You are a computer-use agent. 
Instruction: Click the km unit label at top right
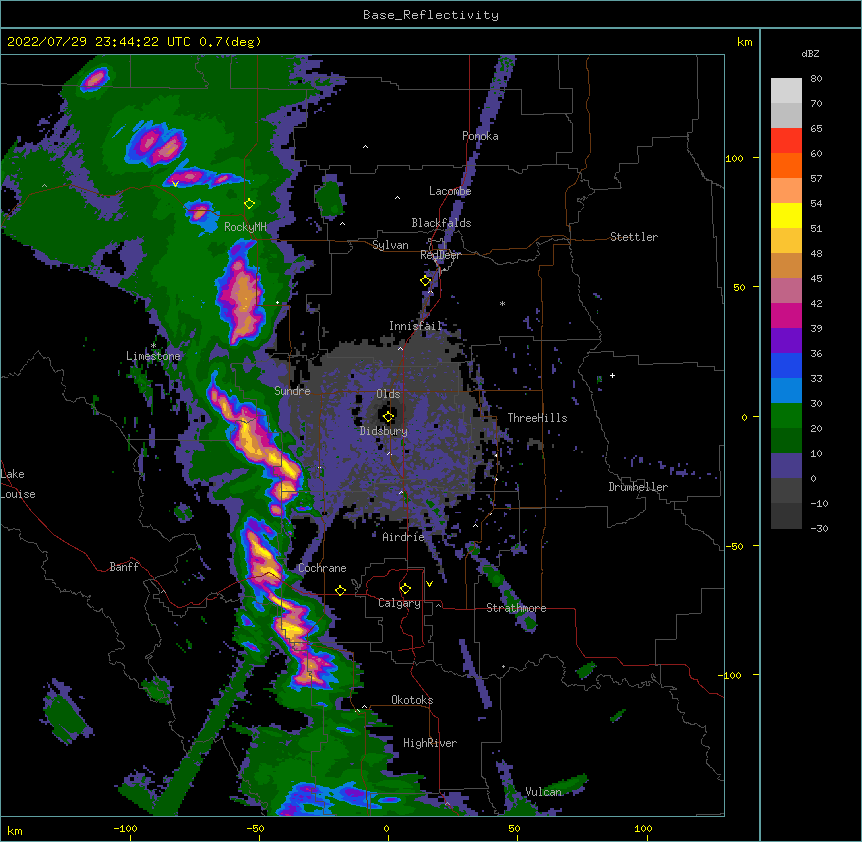745,42
